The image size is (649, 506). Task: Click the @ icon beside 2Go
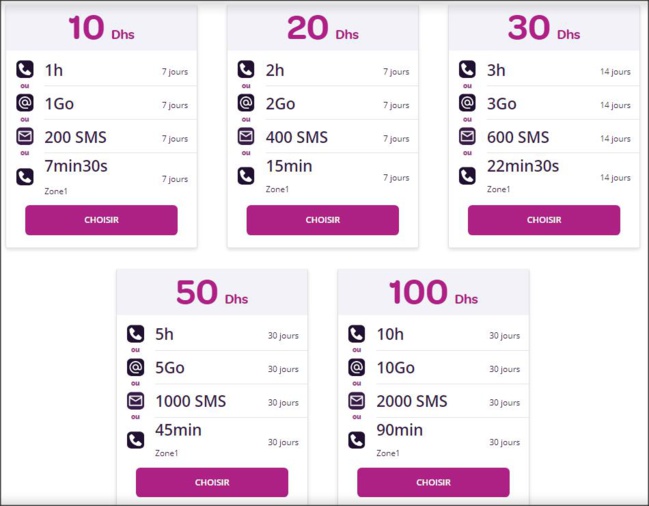(246, 103)
